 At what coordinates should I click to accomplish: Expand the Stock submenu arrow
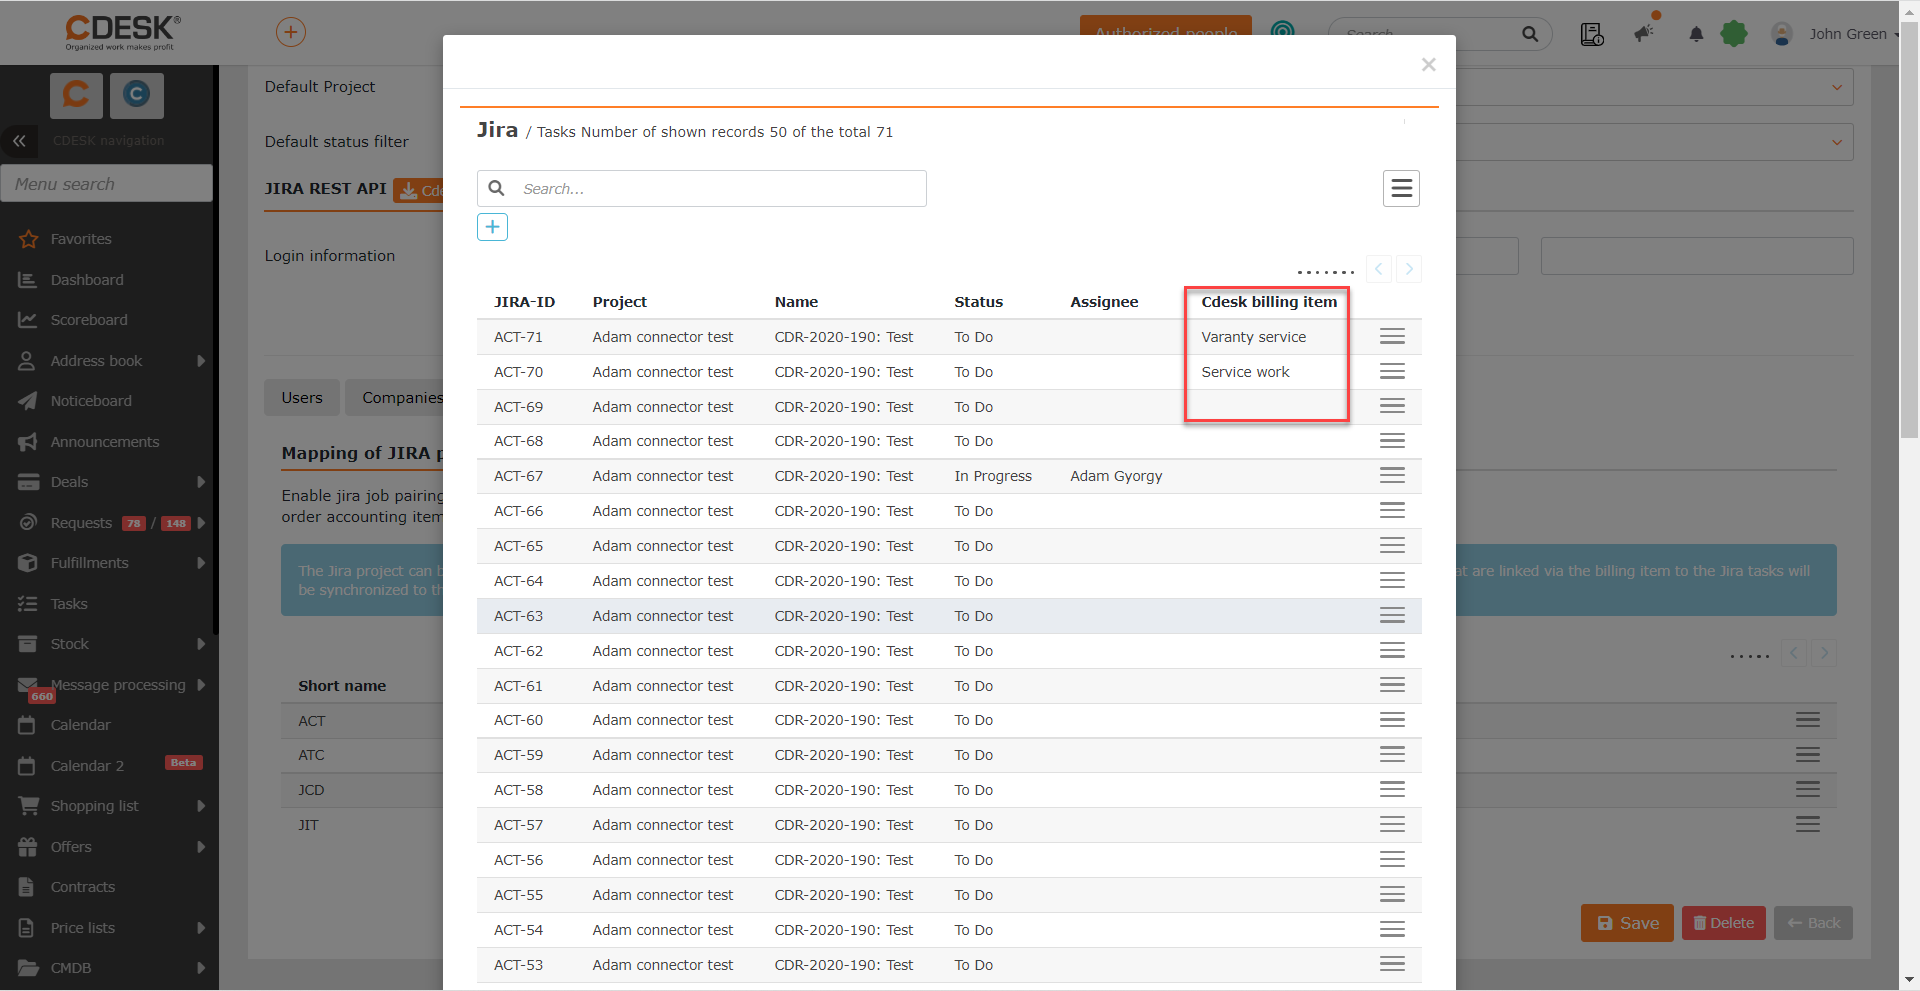(x=201, y=644)
